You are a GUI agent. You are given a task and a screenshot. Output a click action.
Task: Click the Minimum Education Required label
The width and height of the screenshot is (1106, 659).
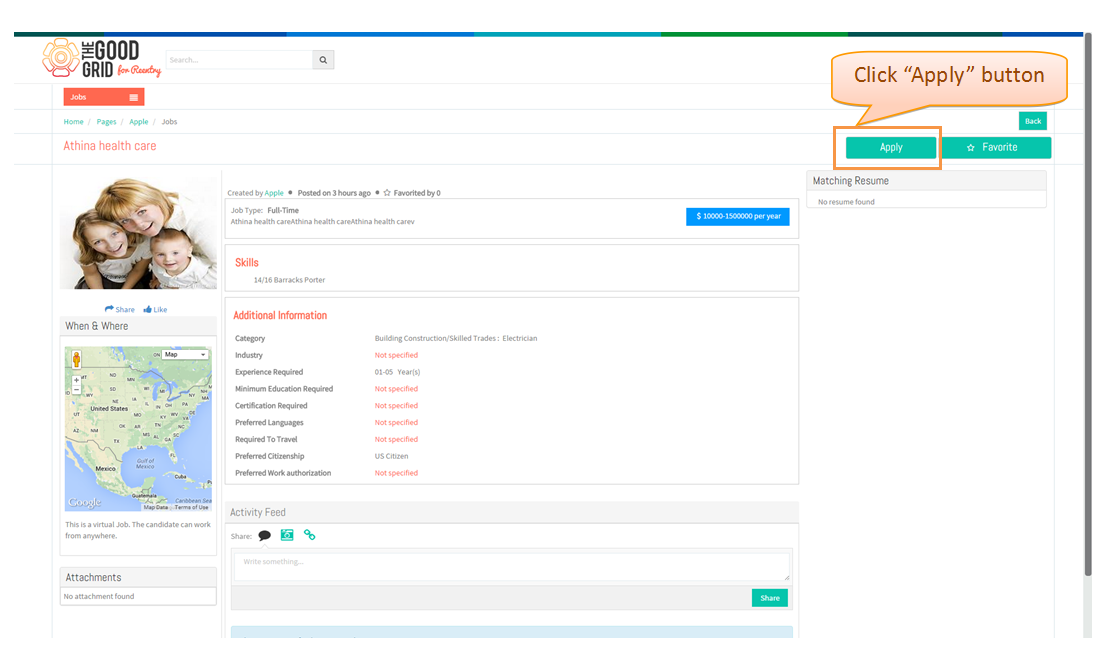pos(284,389)
